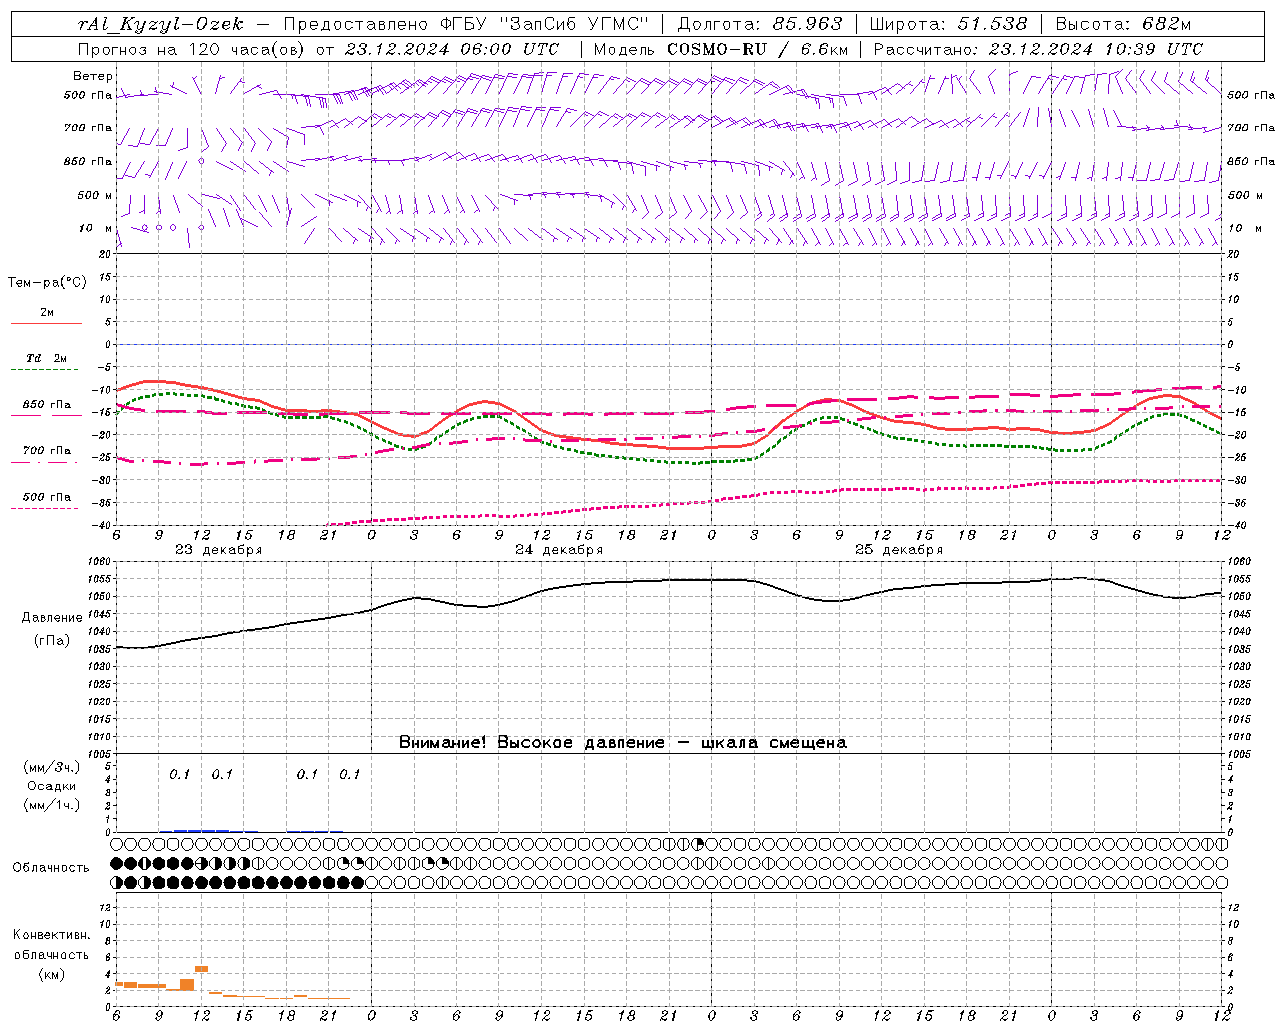Click the (мм/3ч.) precipitation unit label
This screenshot has height=1024, width=1280.
(x=52, y=767)
